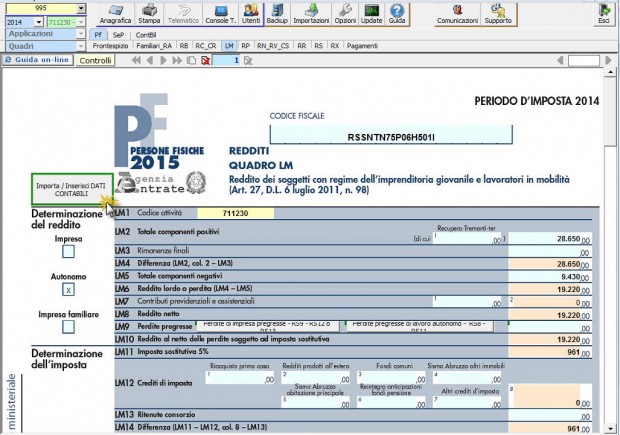The height and width of the screenshot is (435, 620).
Task: Open the RP quadro tab
Action: point(246,46)
